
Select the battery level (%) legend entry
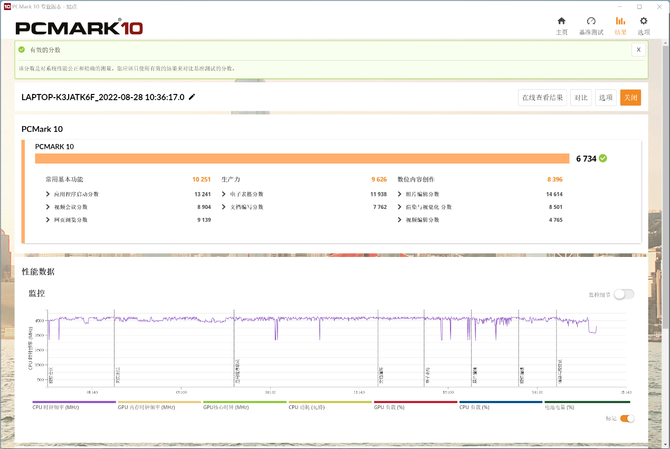click(x=587, y=405)
